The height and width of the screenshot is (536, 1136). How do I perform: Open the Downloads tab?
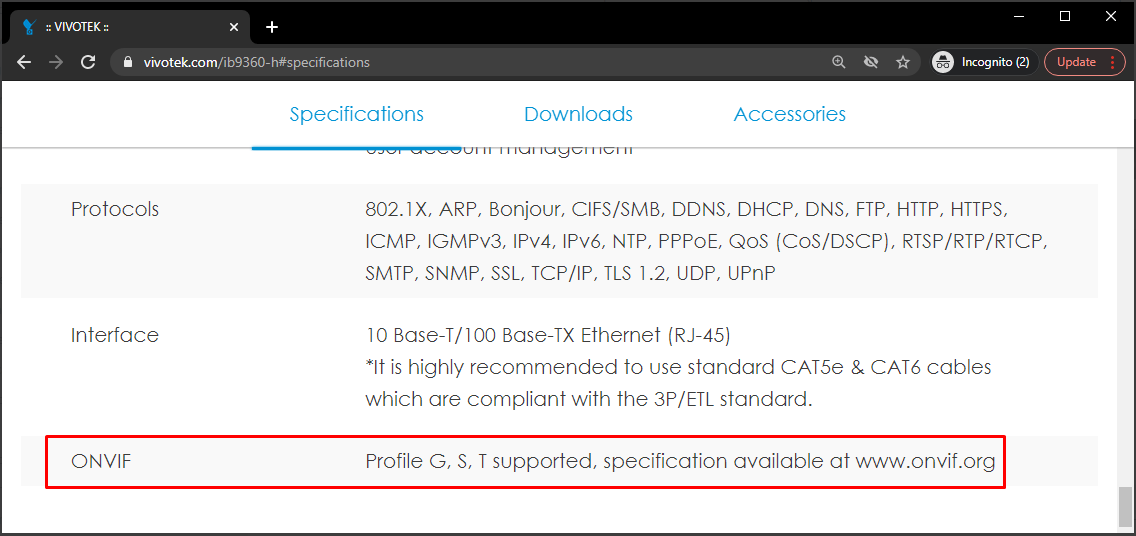pyautogui.click(x=578, y=114)
